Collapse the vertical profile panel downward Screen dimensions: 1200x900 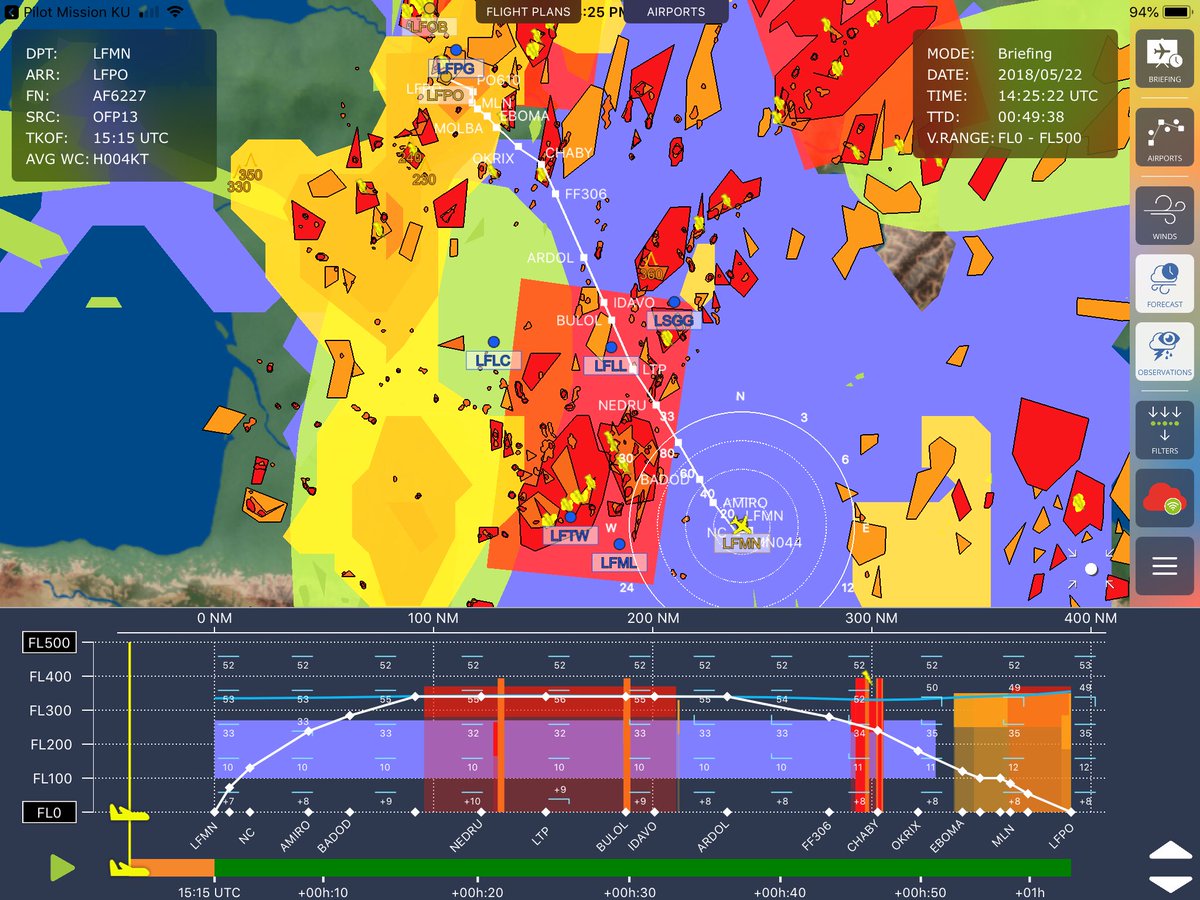(x=1173, y=882)
